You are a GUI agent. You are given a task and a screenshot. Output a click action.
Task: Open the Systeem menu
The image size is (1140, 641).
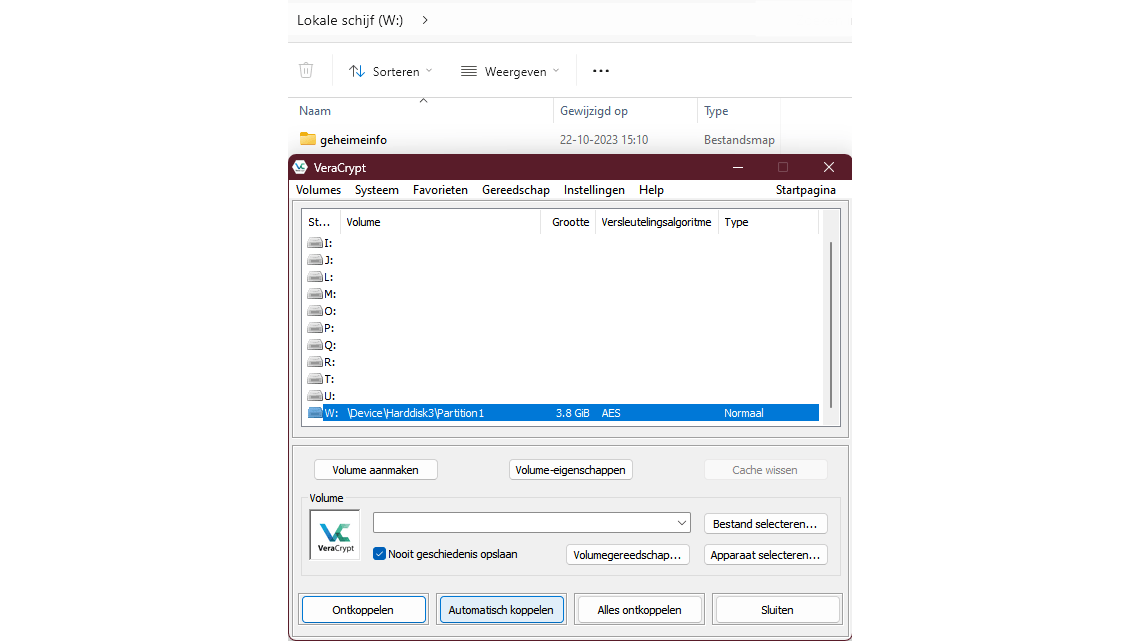[x=377, y=190]
